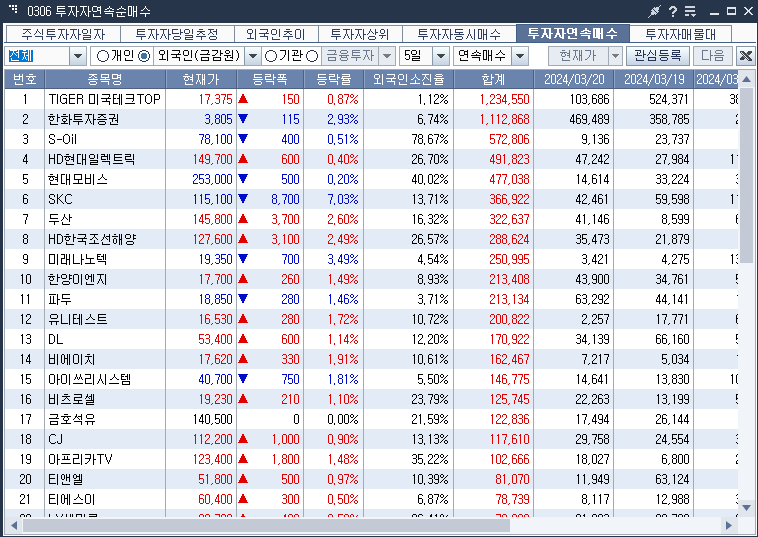The width and height of the screenshot is (758, 537).
Task: Select the HD현대일렉트릭 stock name
Action: pos(91,159)
